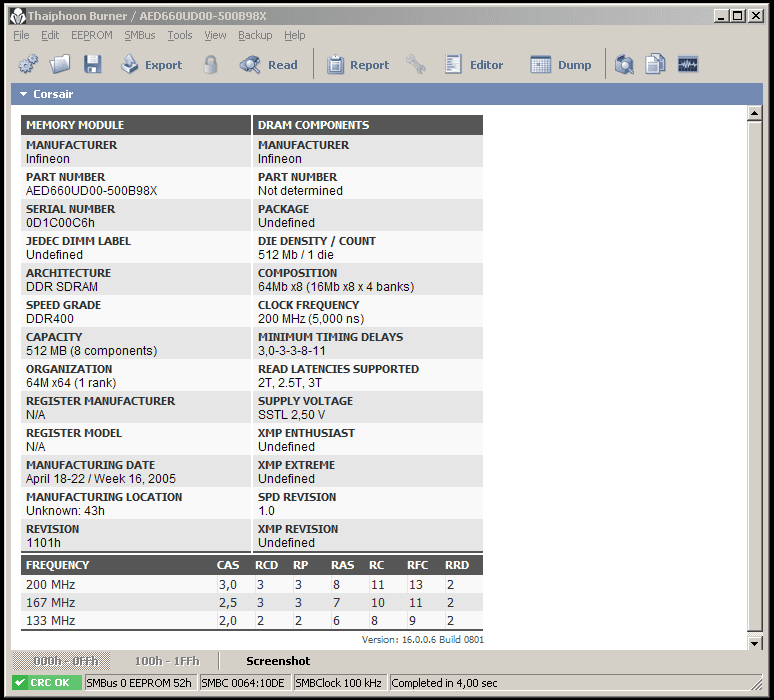Click the Not determined part number value
Viewport: 774px width, 700px height.
pyautogui.click(x=300, y=191)
